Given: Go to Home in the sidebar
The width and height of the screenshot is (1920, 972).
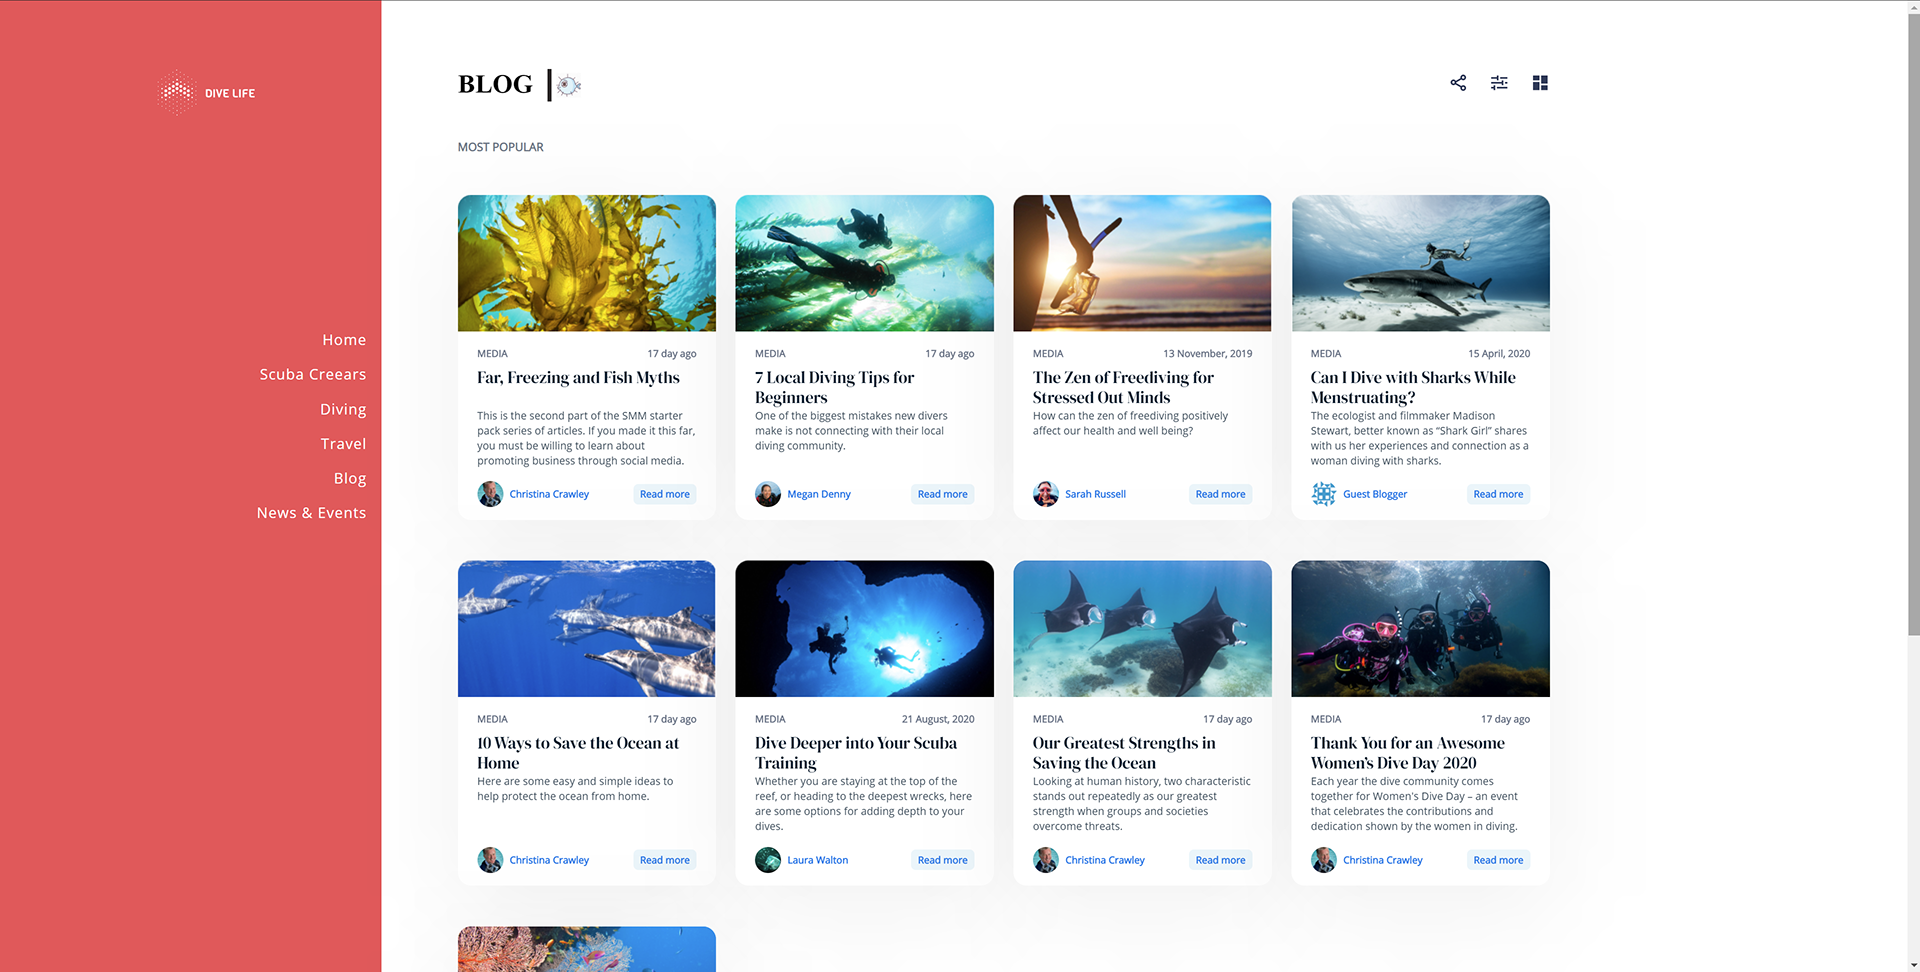Looking at the screenshot, I should click(x=344, y=340).
